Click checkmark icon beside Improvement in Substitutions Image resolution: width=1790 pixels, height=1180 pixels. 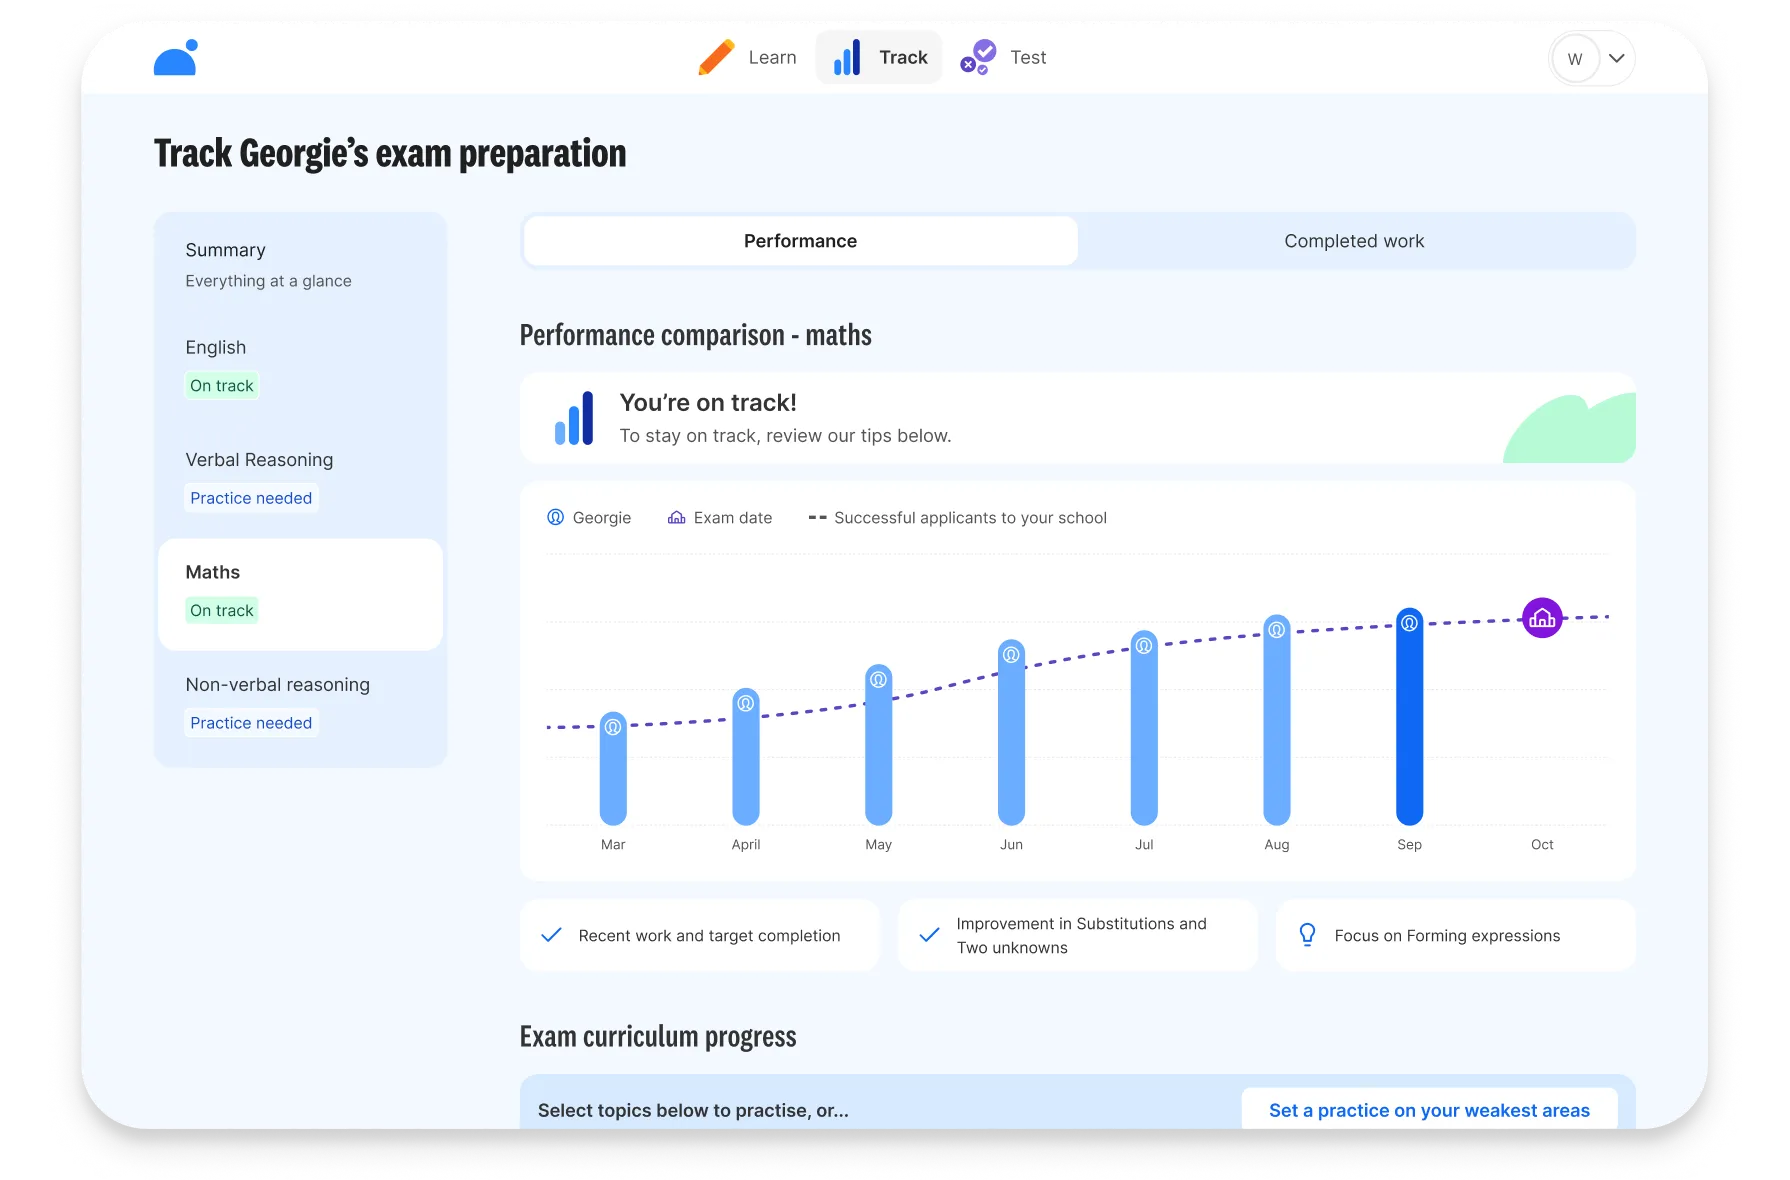(x=929, y=935)
